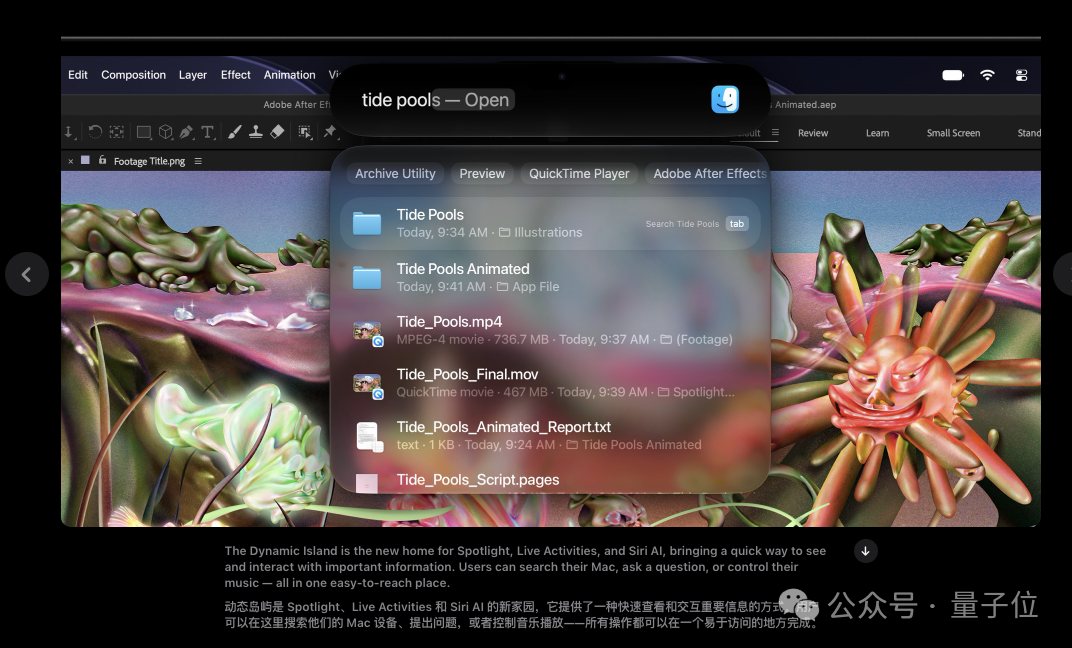Open the Tide_Pools_Final.mov result

point(550,383)
